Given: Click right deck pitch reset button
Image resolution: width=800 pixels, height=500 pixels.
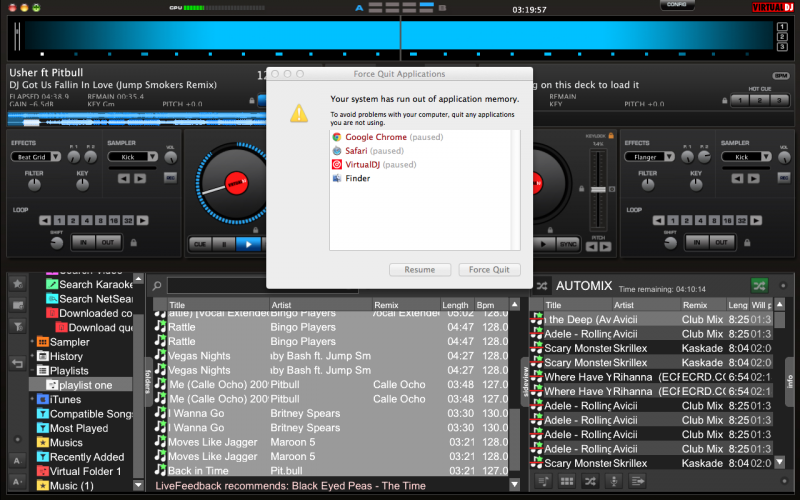Looking at the screenshot, I should (x=612, y=189).
